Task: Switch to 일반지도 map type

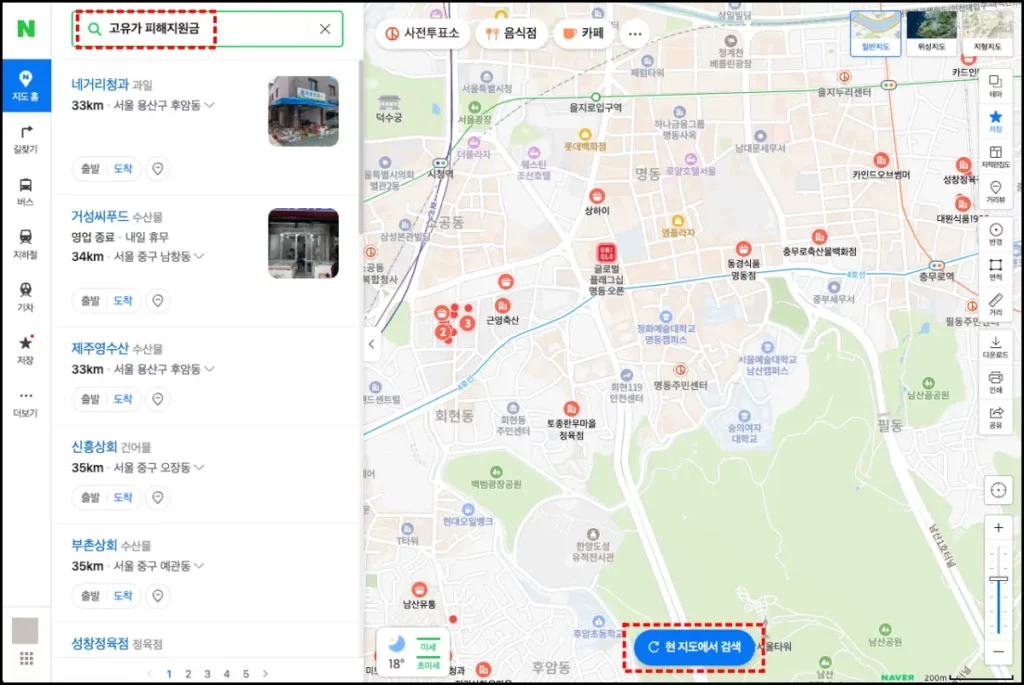Action: (875, 33)
